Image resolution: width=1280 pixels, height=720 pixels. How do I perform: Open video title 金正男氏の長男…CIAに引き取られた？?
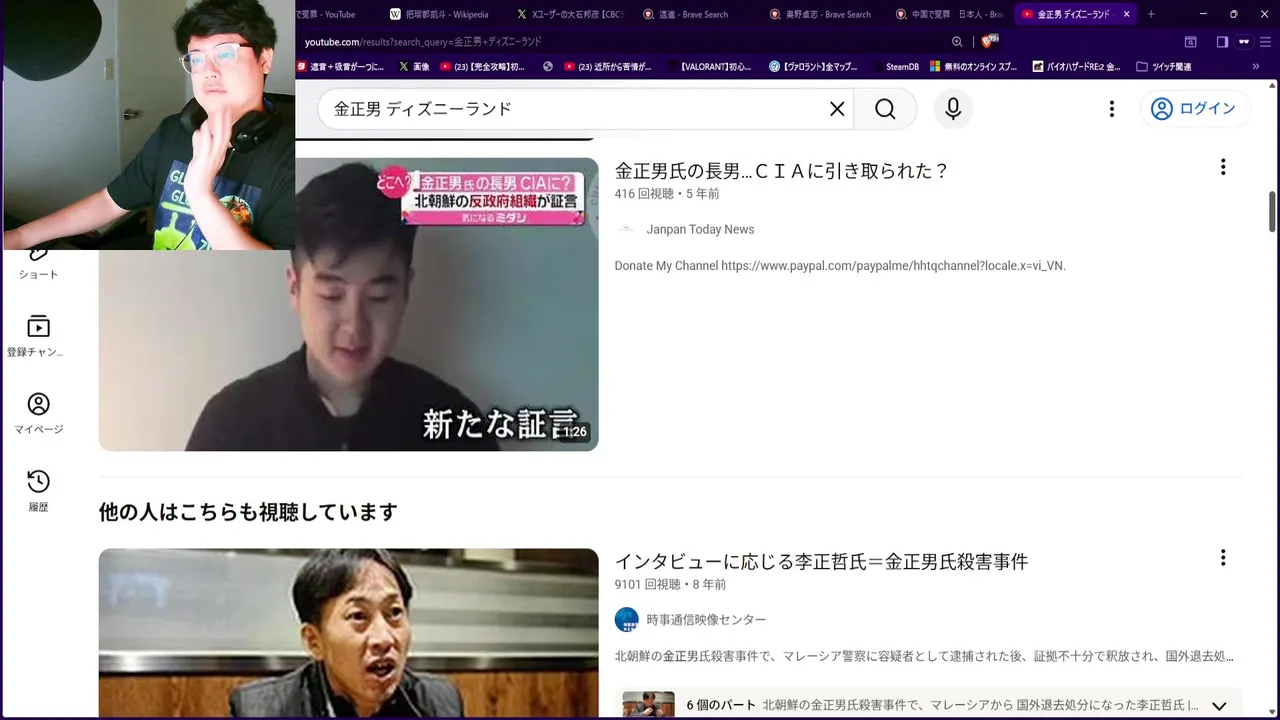tap(782, 171)
